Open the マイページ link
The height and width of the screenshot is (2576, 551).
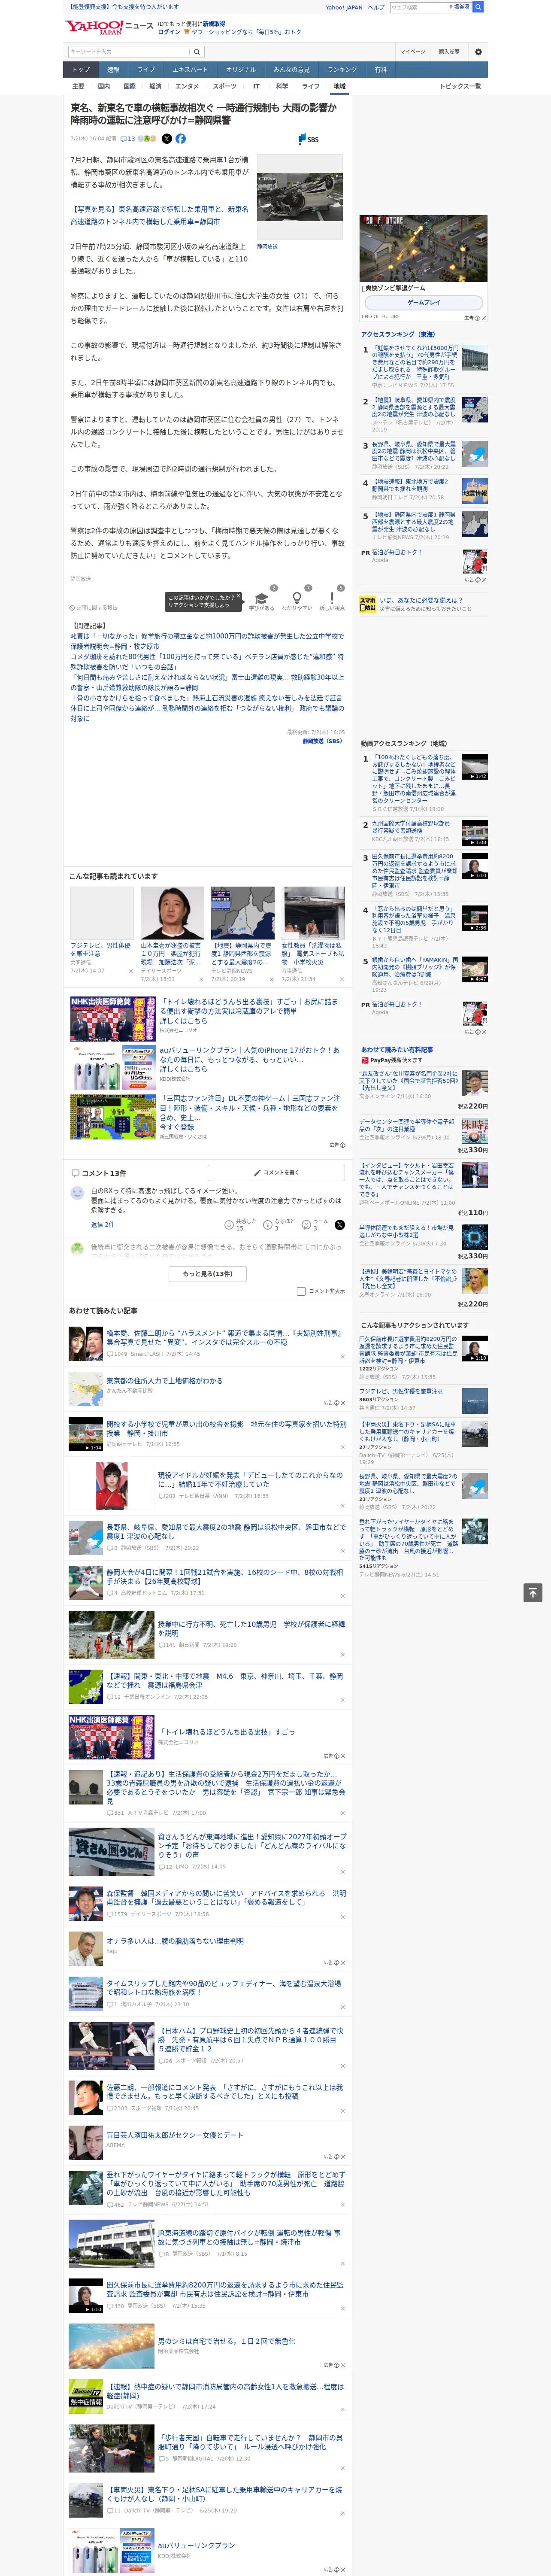pyautogui.click(x=412, y=52)
